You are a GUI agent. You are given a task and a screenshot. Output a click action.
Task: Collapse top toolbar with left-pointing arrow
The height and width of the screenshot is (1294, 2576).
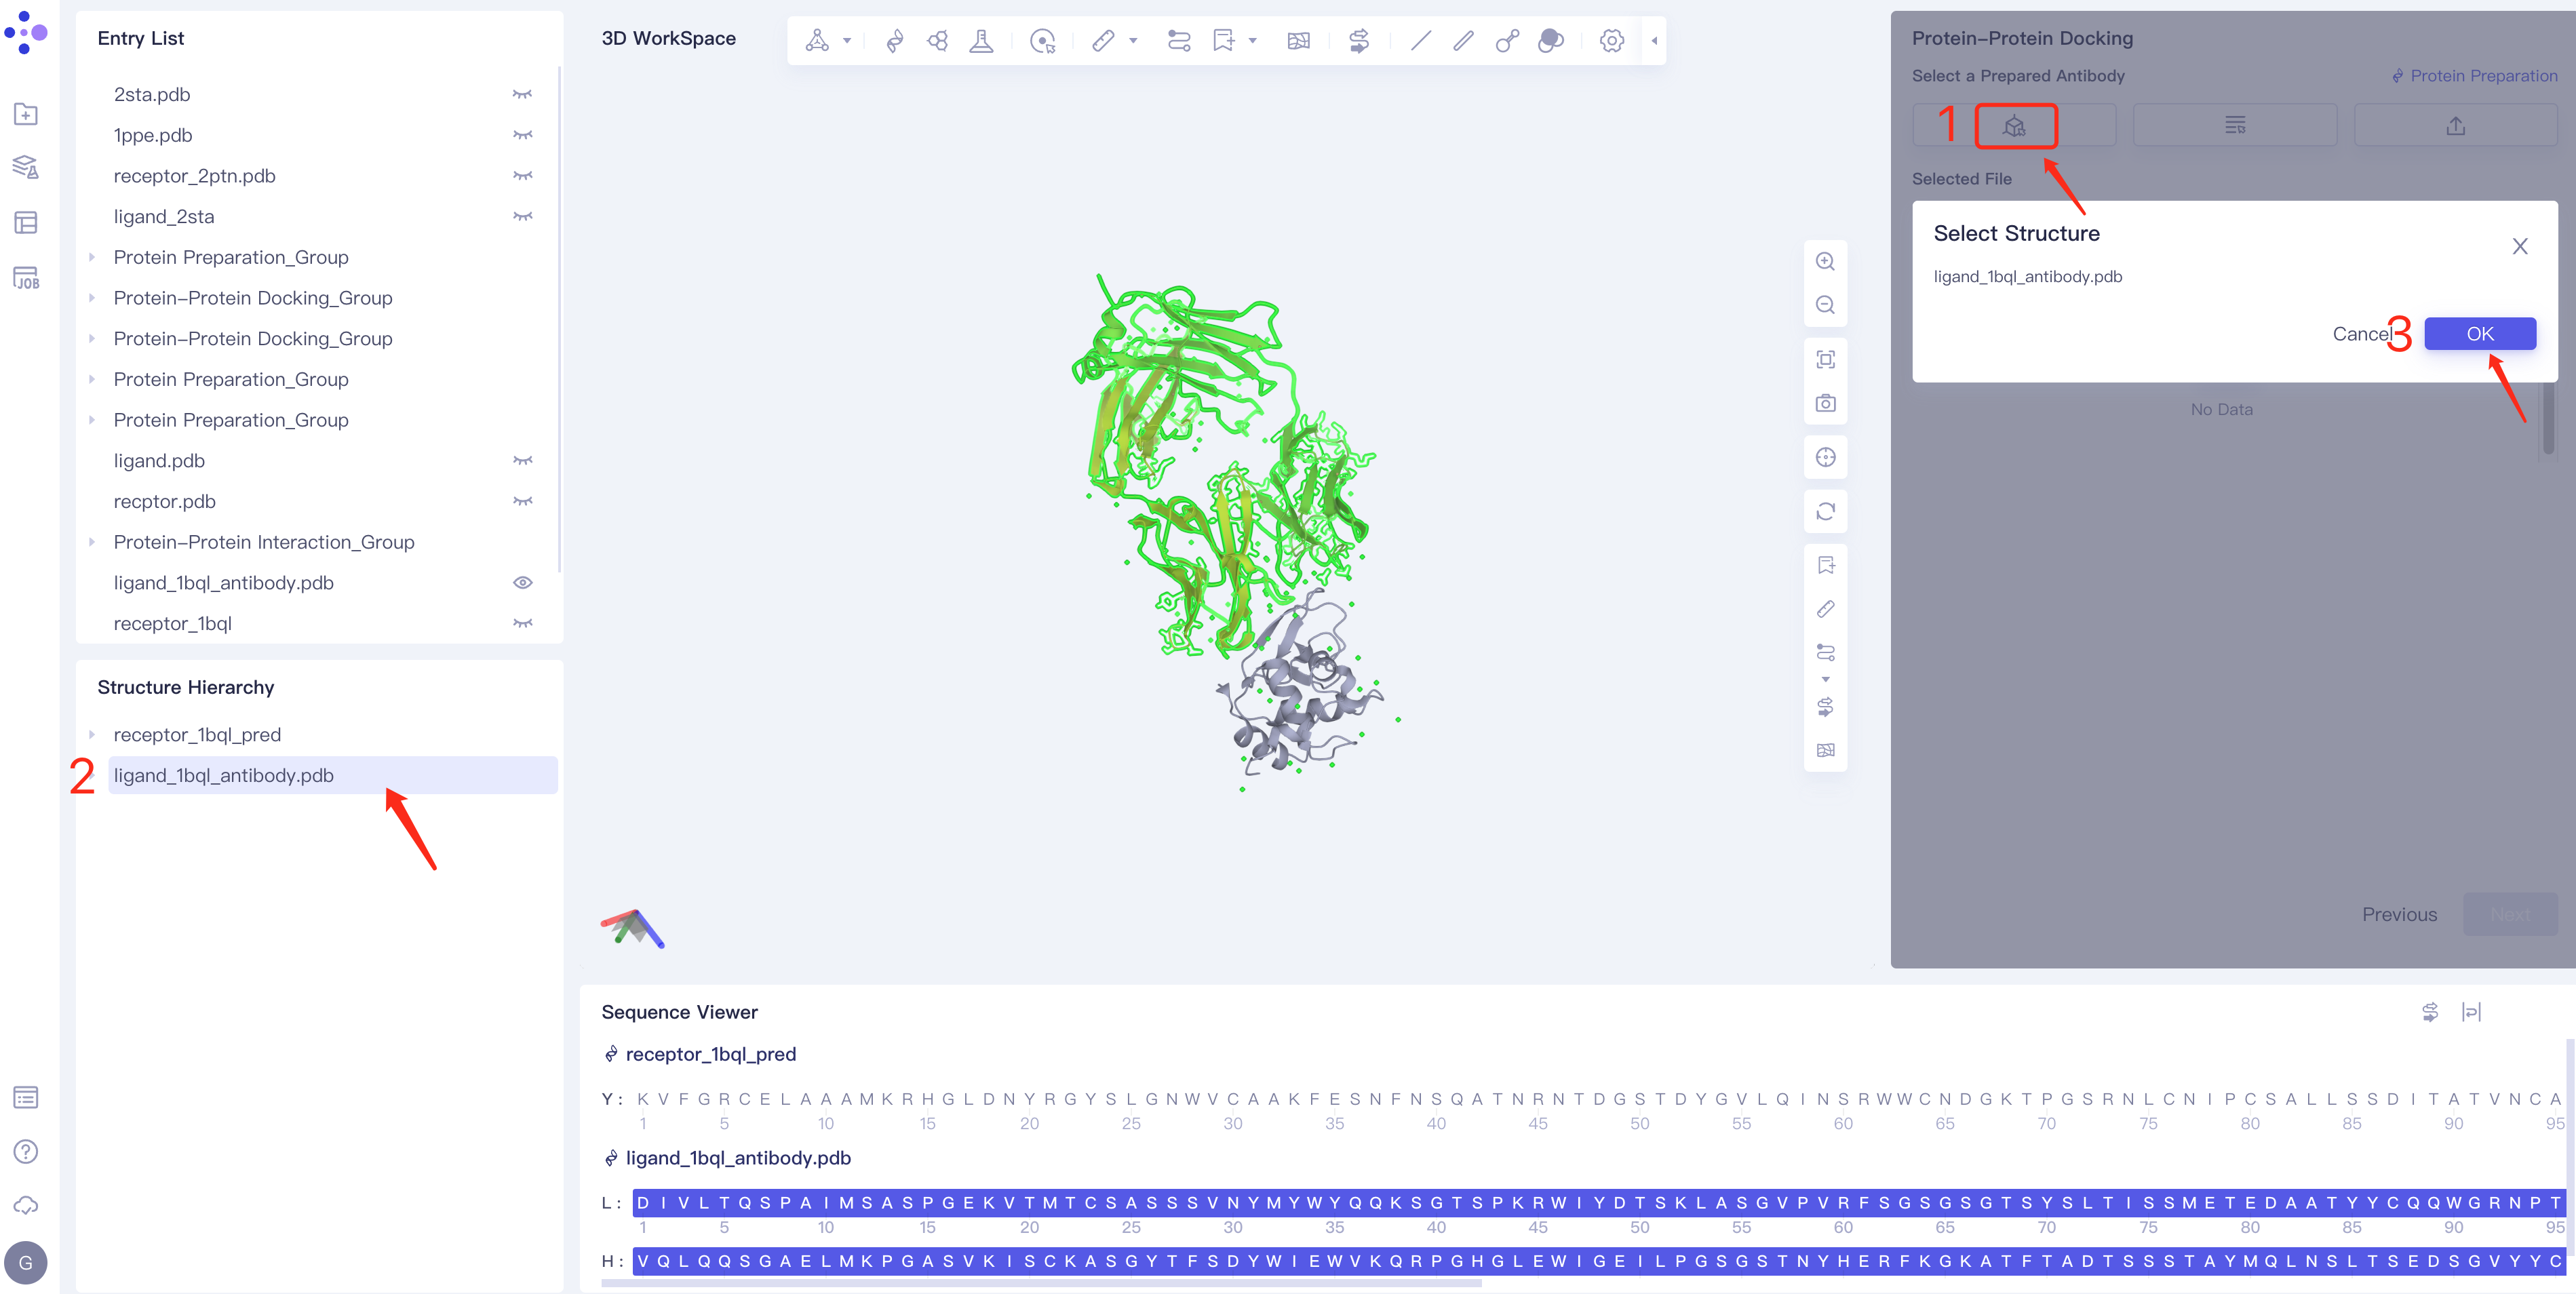[1654, 41]
